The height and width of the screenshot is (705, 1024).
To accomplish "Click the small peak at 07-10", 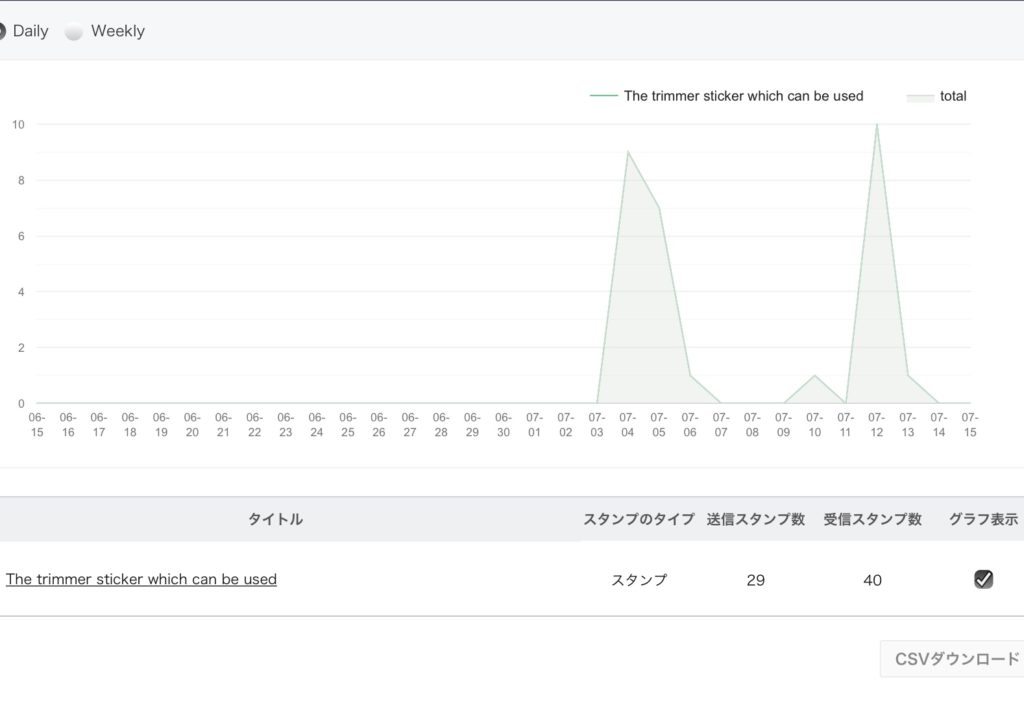I will tap(815, 376).
